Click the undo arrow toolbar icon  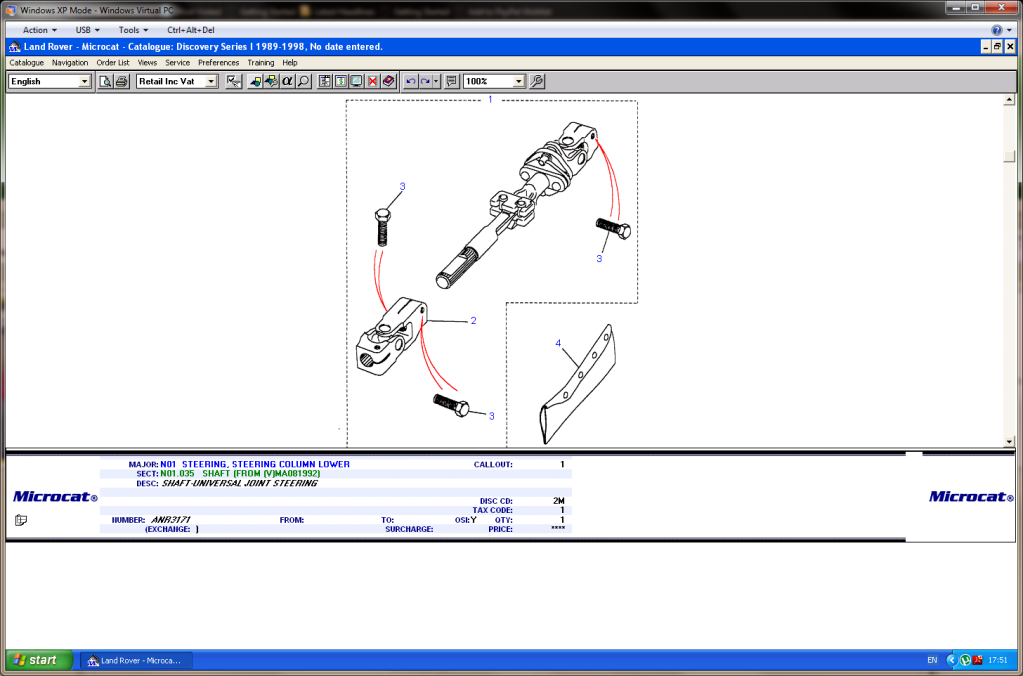click(410, 82)
